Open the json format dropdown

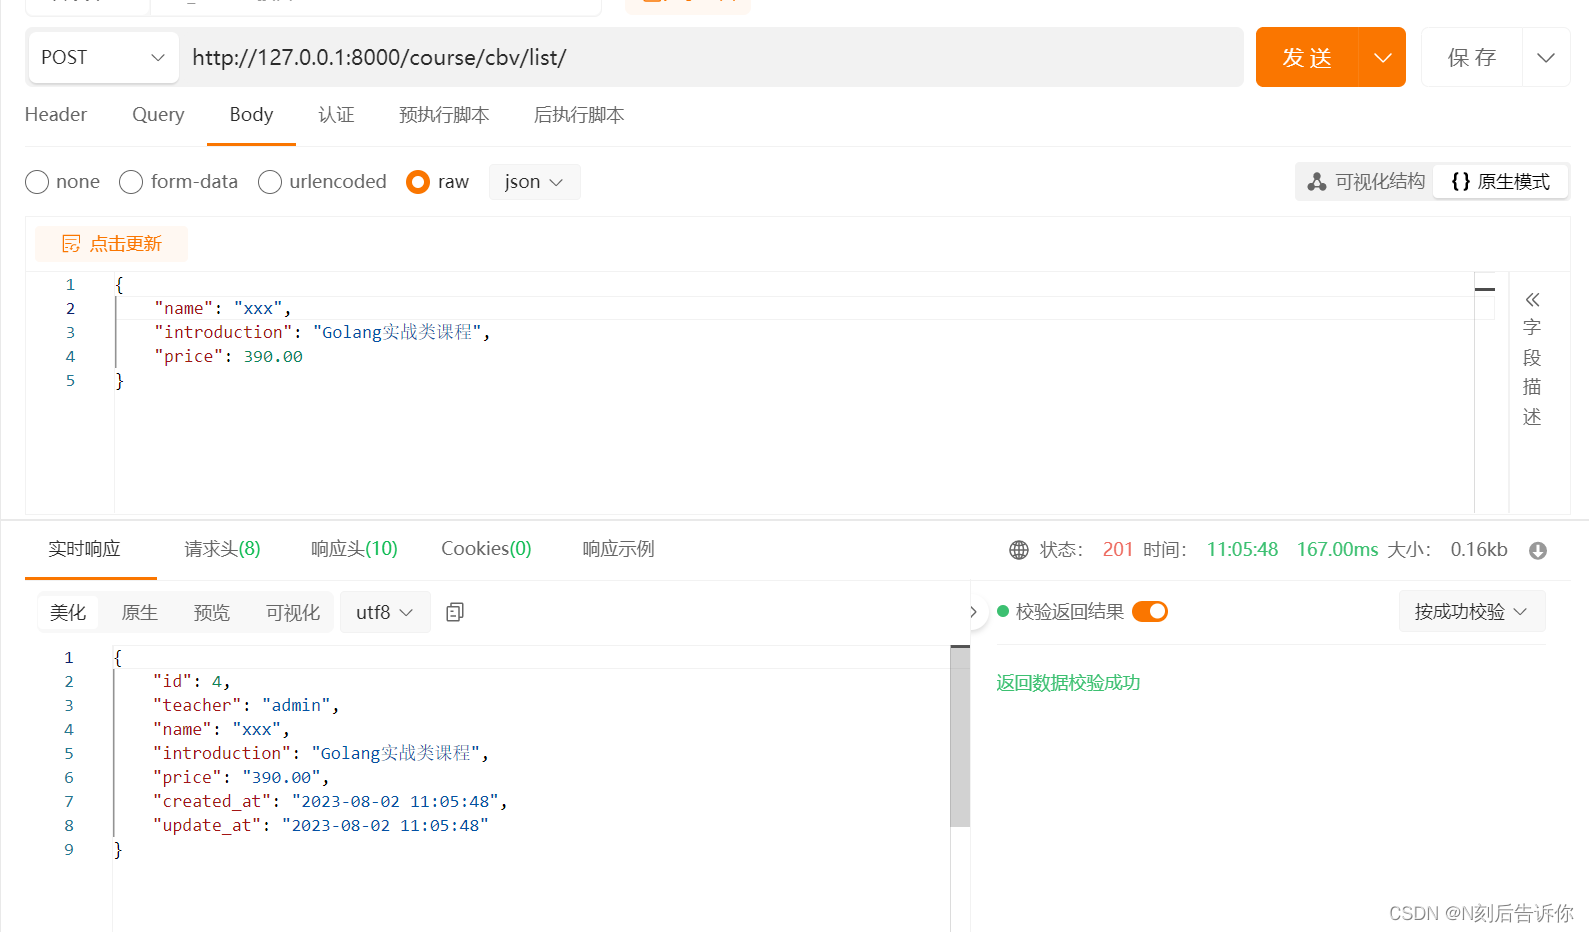click(534, 182)
